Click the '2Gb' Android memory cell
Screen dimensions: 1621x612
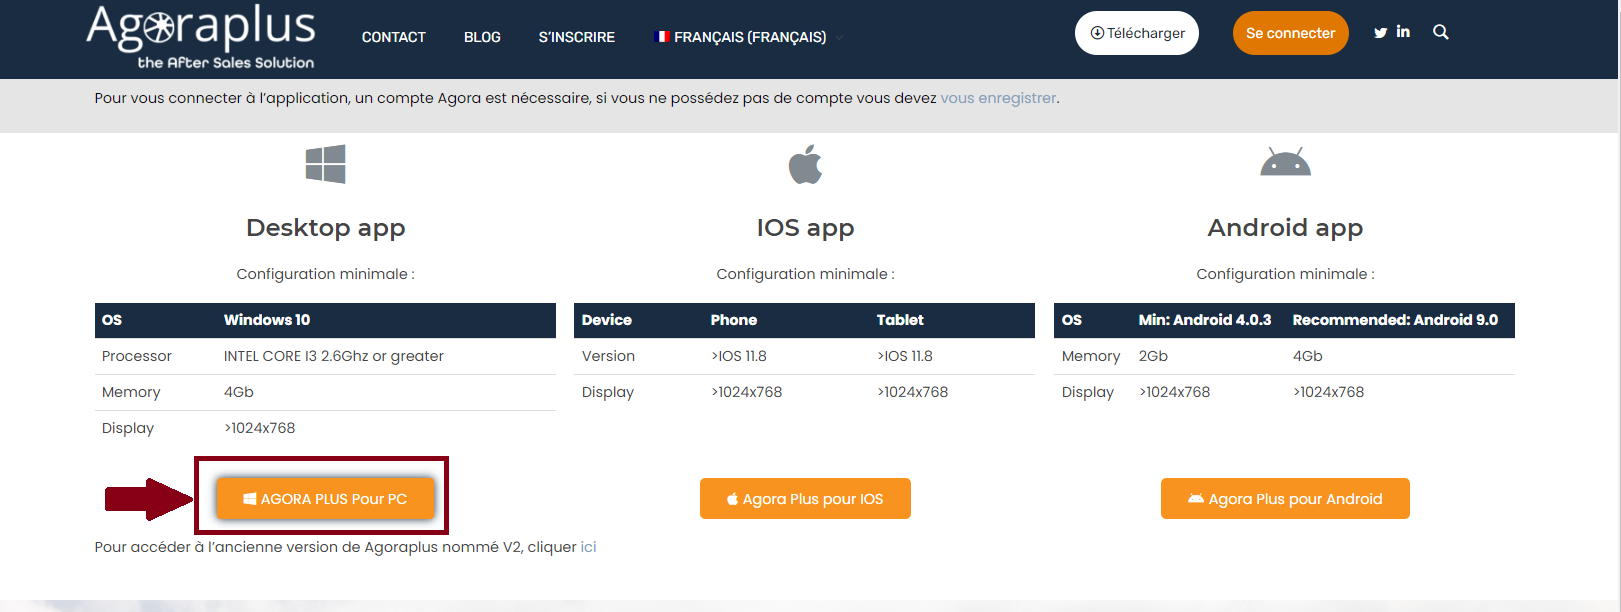(x=1153, y=356)
